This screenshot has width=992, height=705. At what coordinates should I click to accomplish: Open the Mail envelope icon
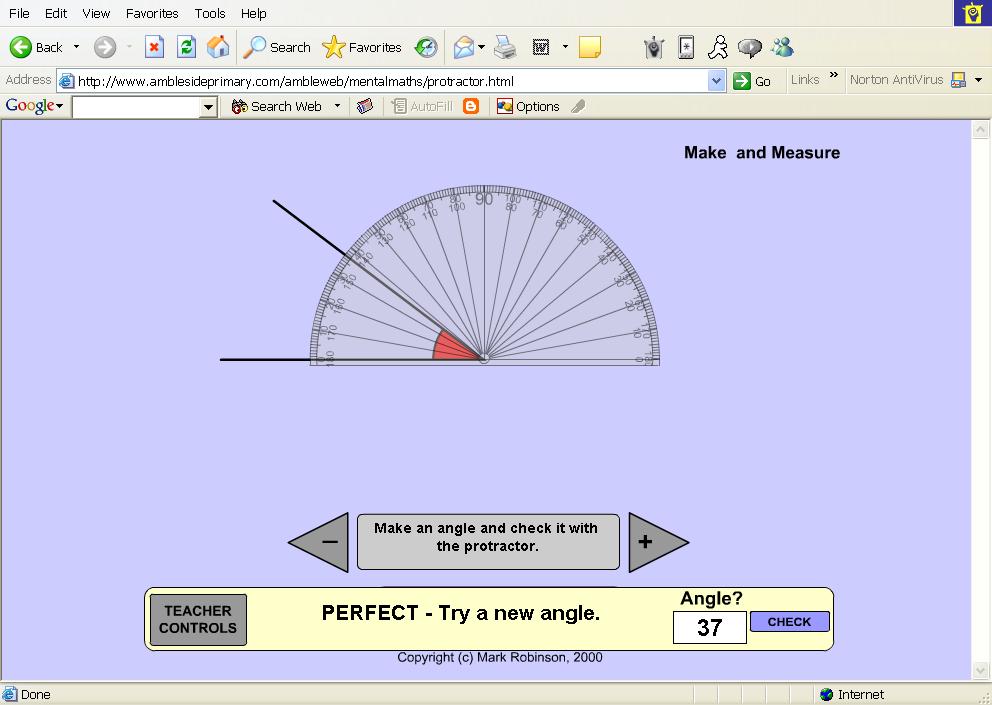464,47
